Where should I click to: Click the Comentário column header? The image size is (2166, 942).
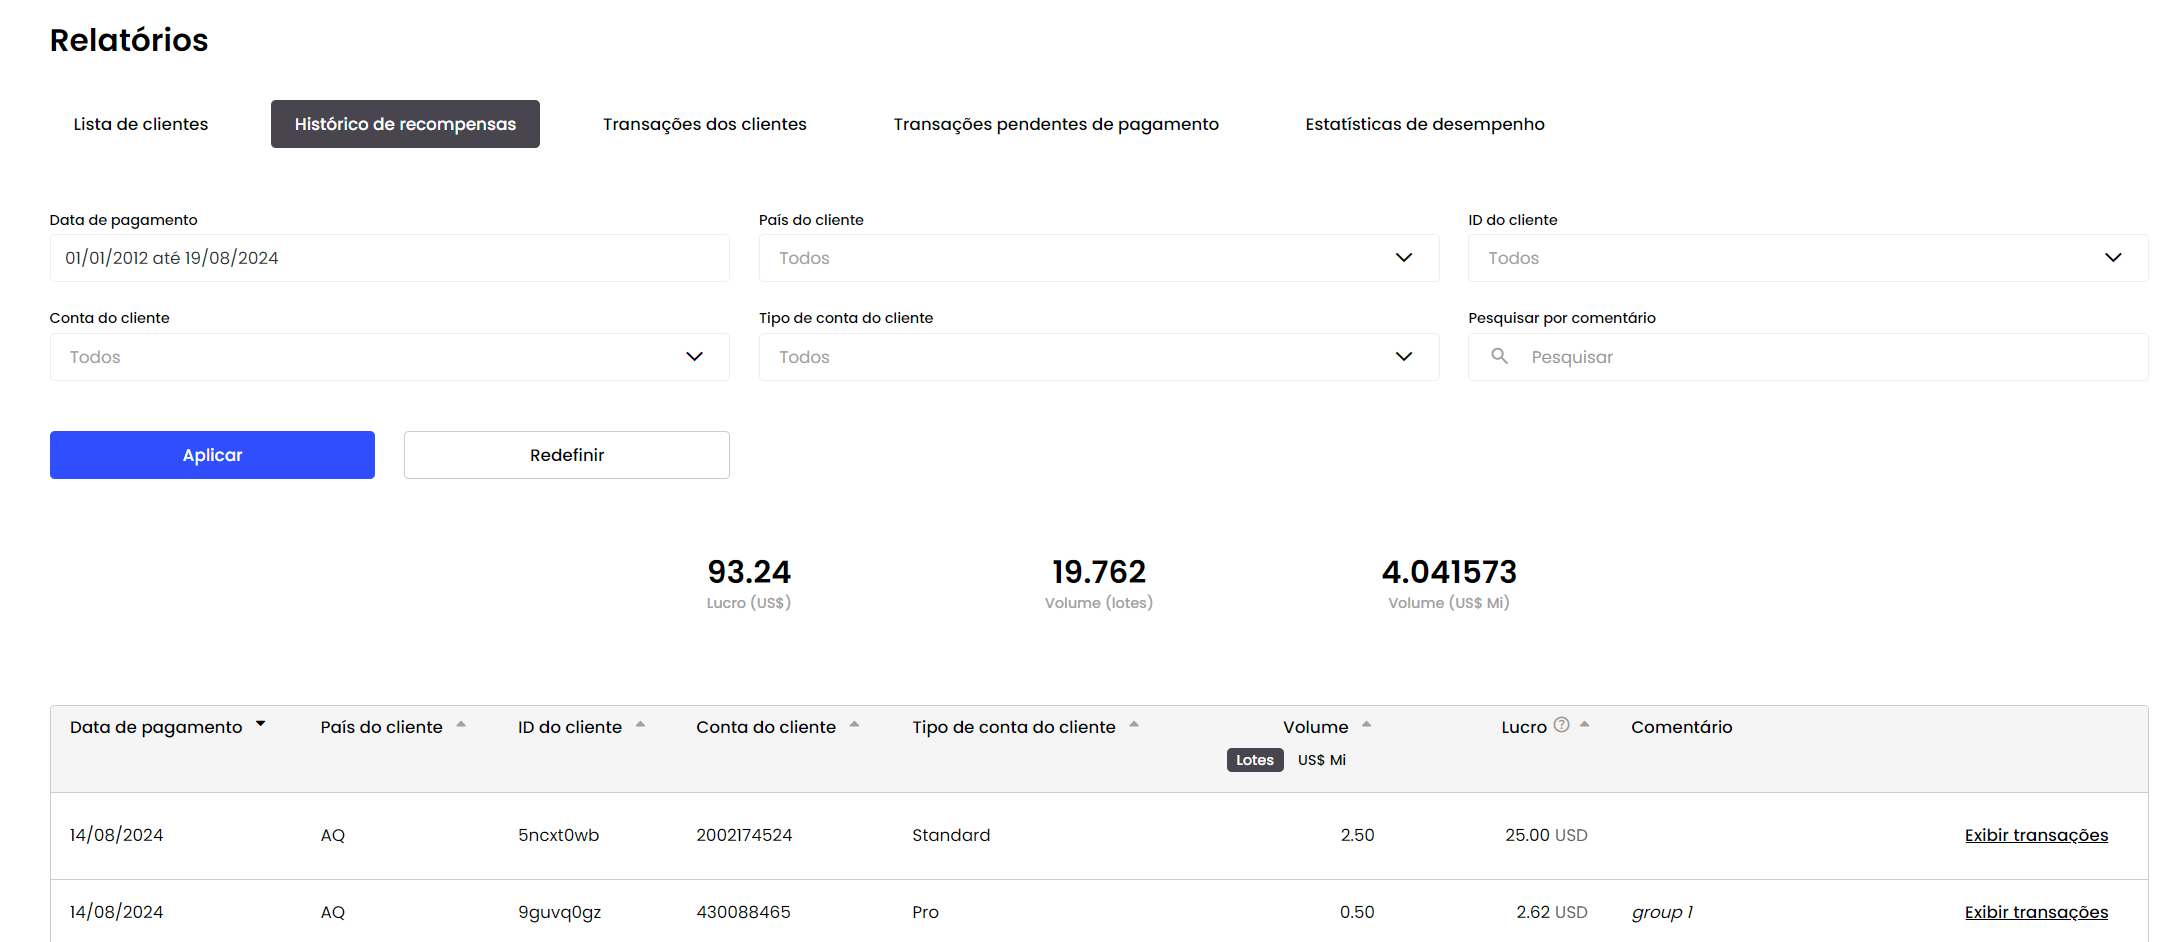click(x=1682, y=727)
